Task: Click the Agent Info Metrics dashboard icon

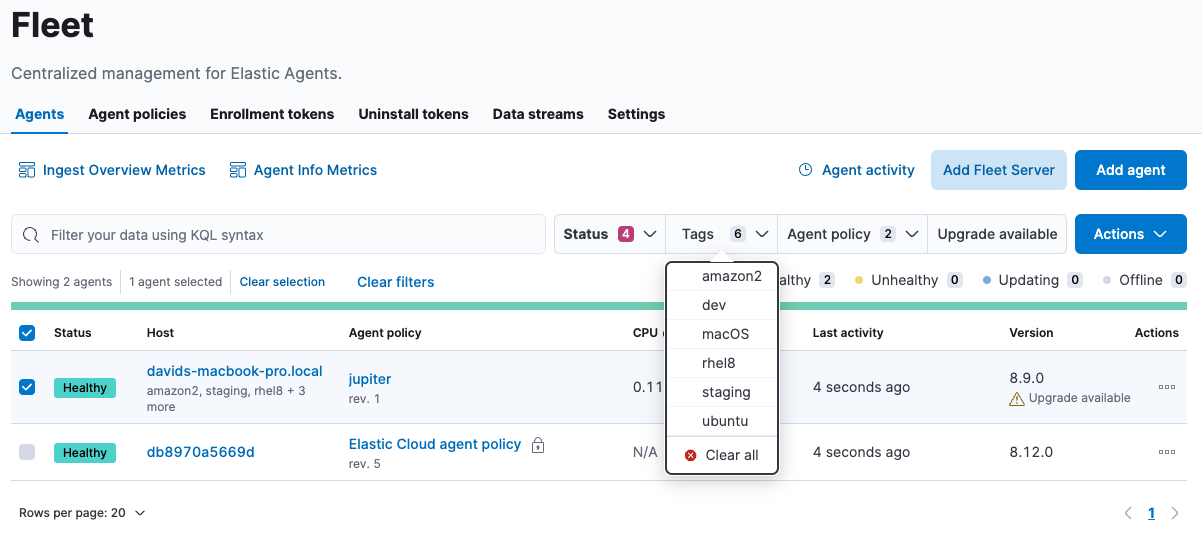Action: point(238,170)
